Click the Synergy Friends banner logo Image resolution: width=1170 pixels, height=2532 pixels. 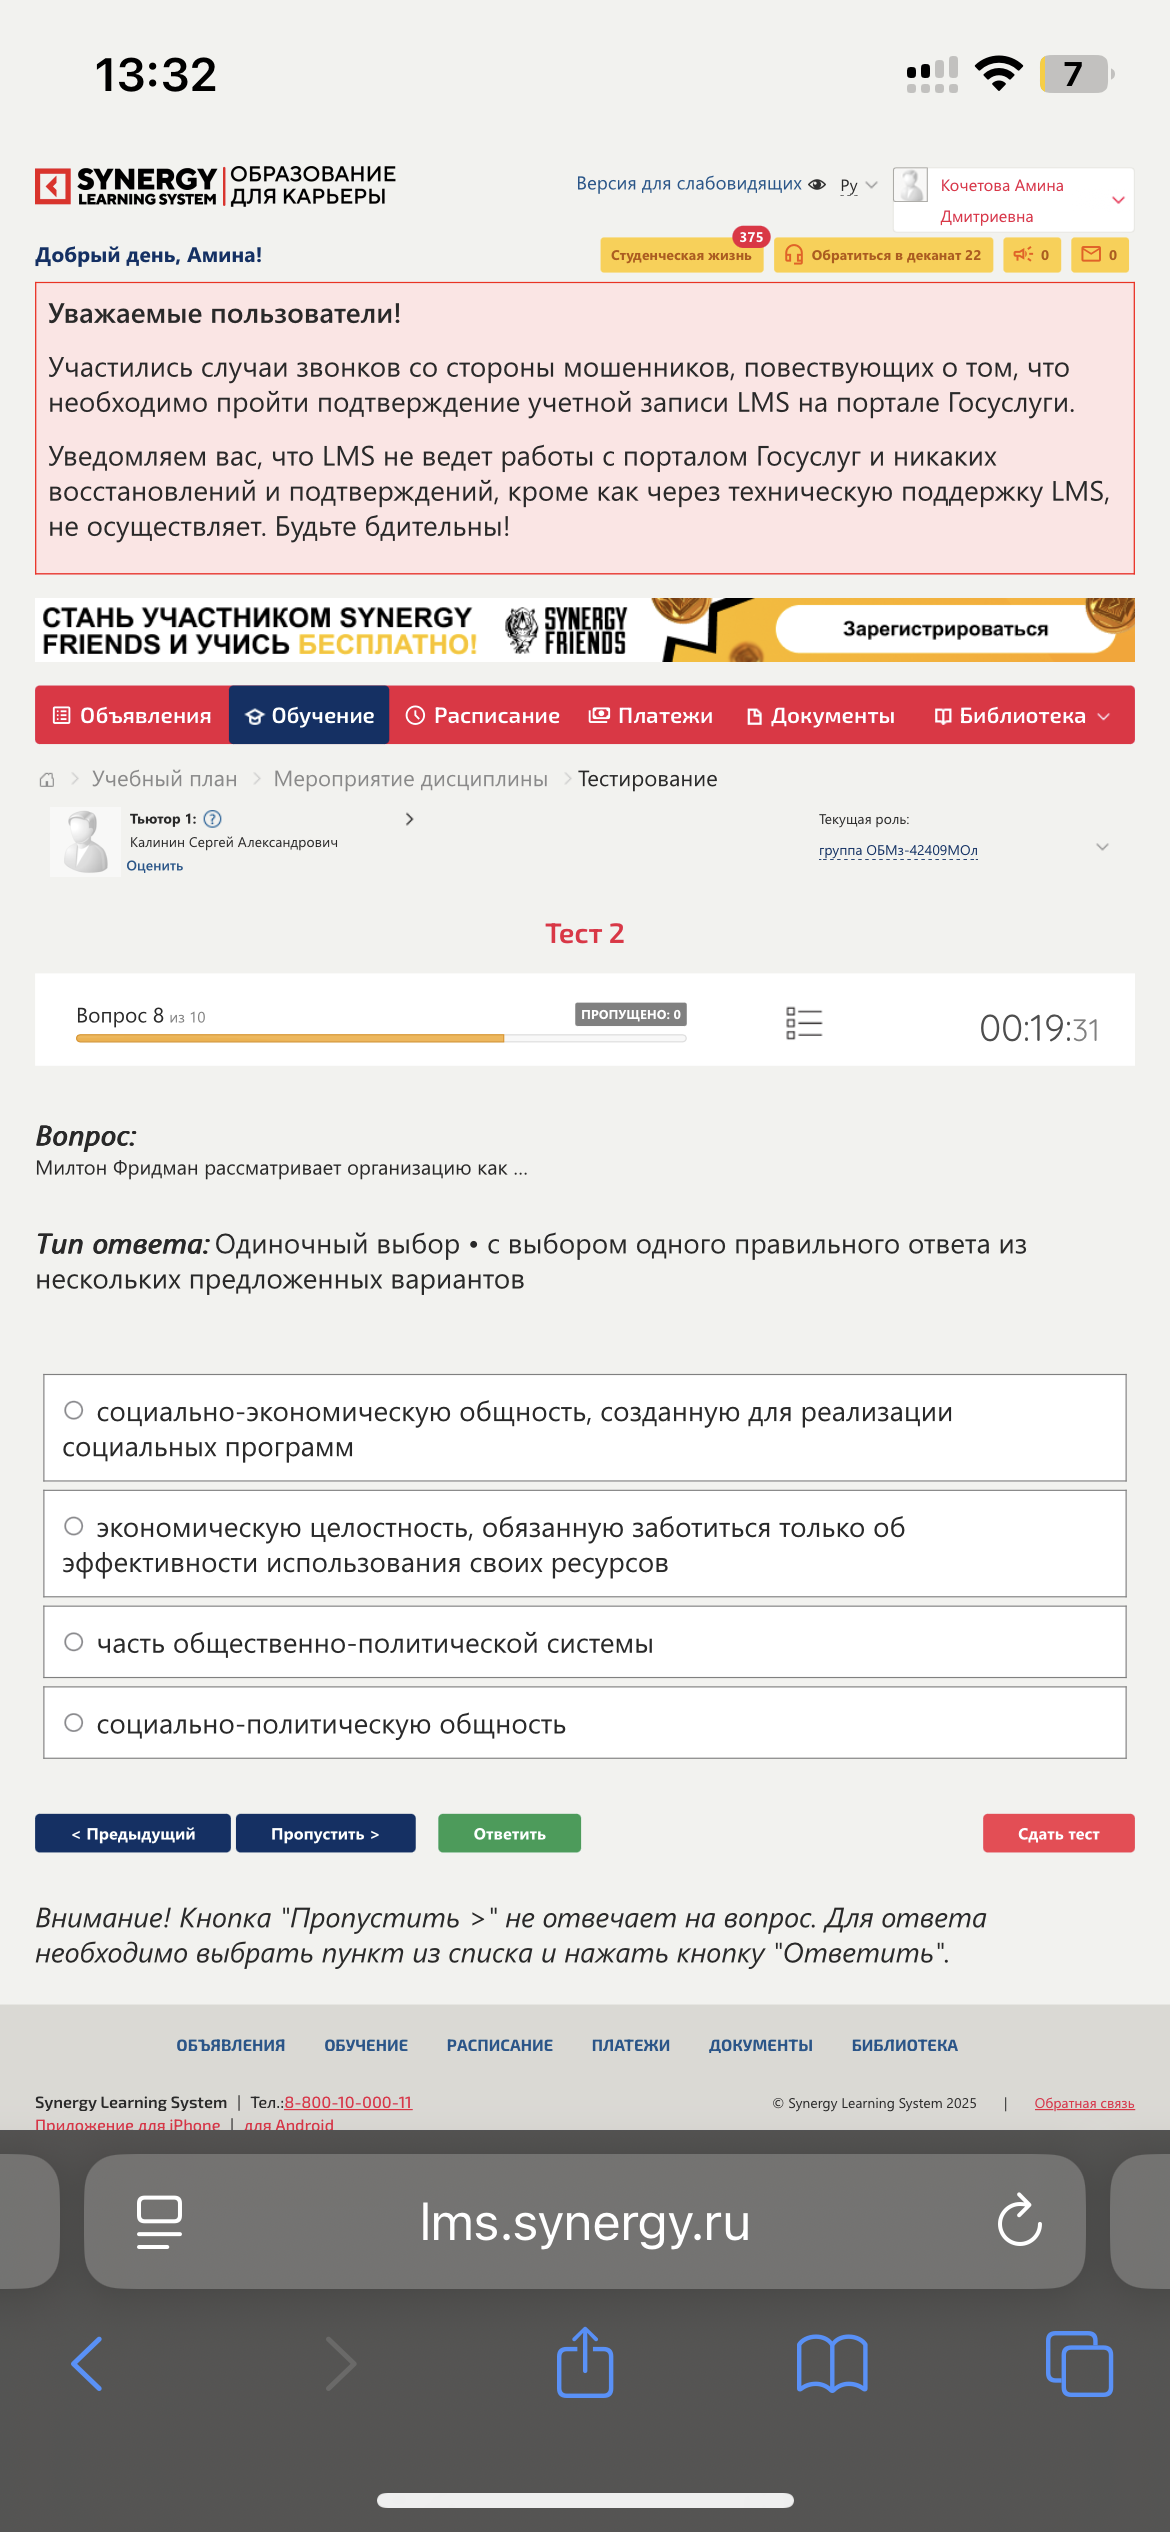pyautogui.click(x=566, y=630)
